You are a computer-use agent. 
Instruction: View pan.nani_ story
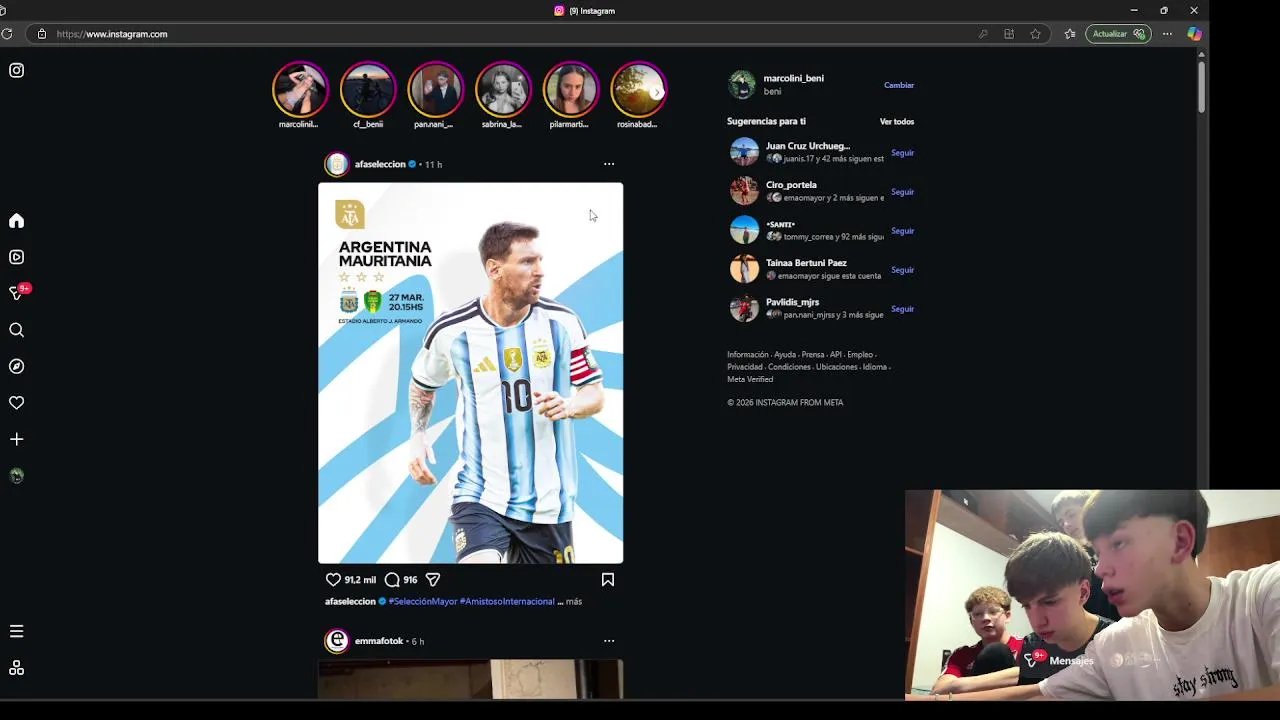point(435,90)
